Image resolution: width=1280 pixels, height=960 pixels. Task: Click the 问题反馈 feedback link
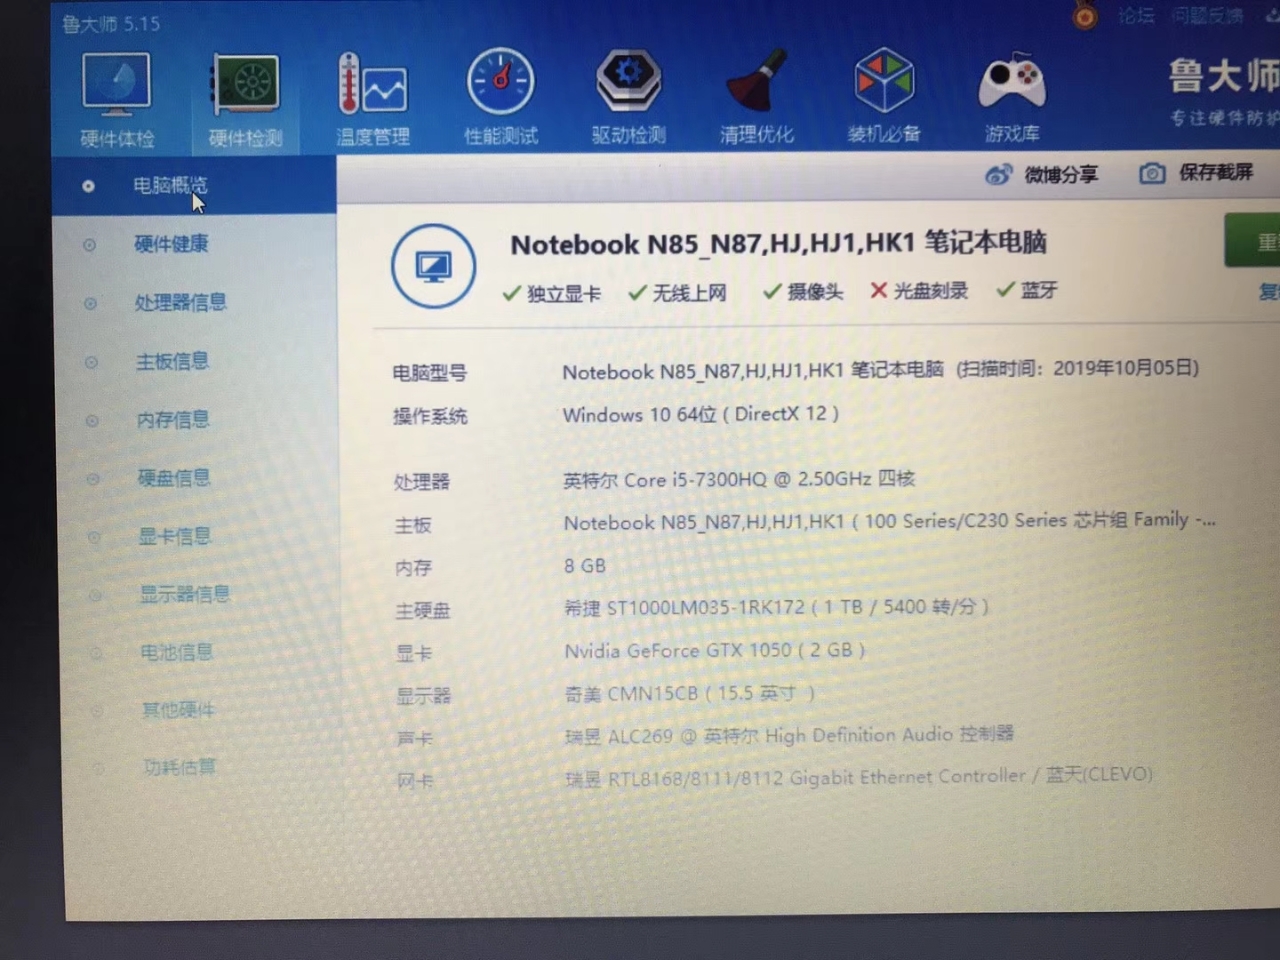tap(1208, 15)
